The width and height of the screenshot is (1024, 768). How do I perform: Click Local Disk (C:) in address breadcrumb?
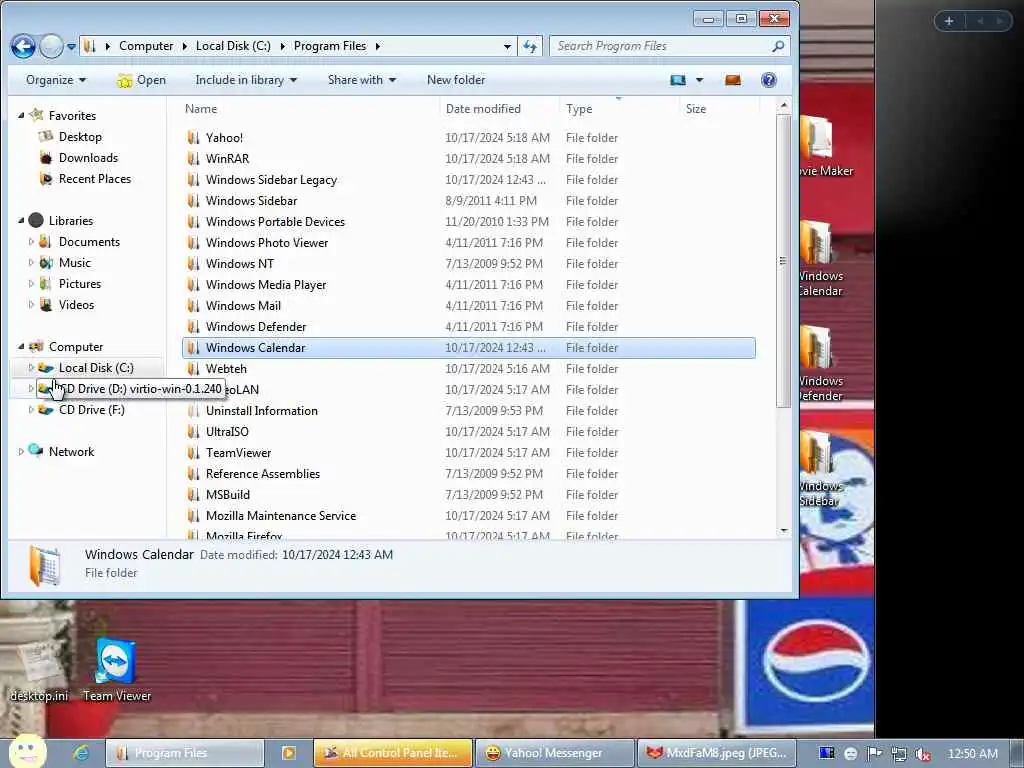[x=233, y=46]
